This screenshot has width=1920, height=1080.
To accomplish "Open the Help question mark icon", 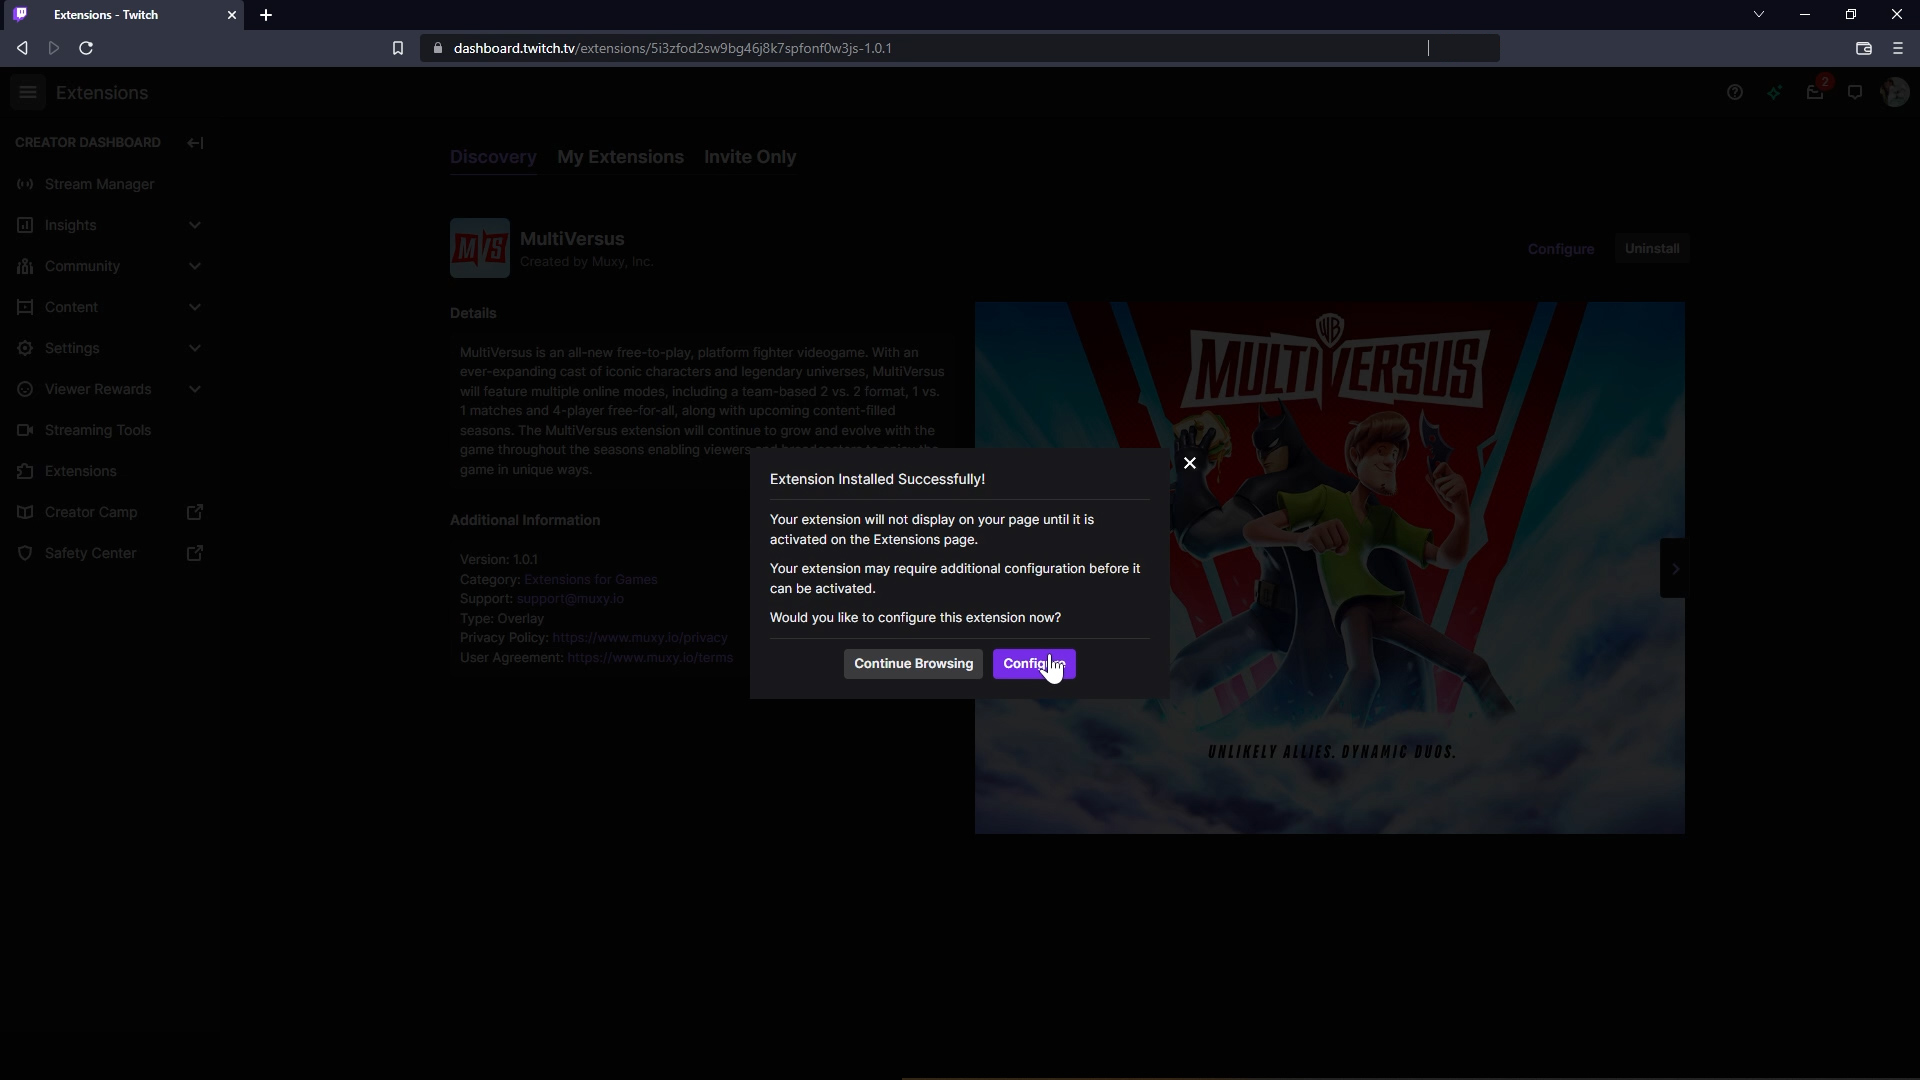I will [1735, 93].
